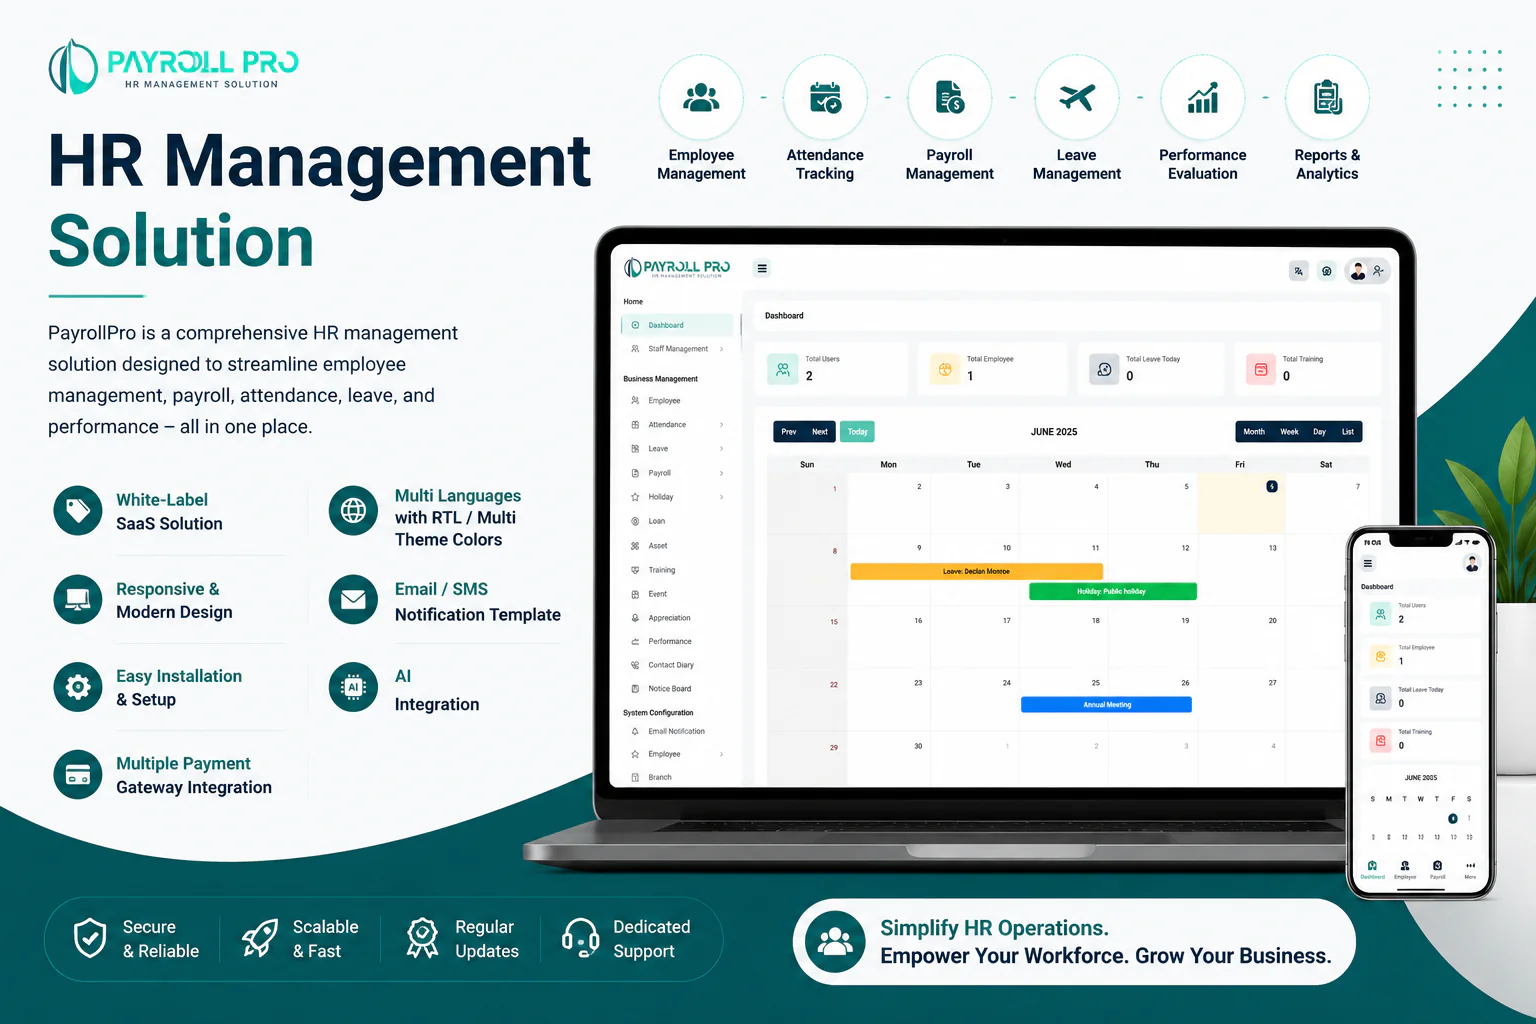Tap the Payroll tab on phone bottom bar
This screenshot has height=1024, width=1536.
pyautogui.click(x=1437, y=869)
